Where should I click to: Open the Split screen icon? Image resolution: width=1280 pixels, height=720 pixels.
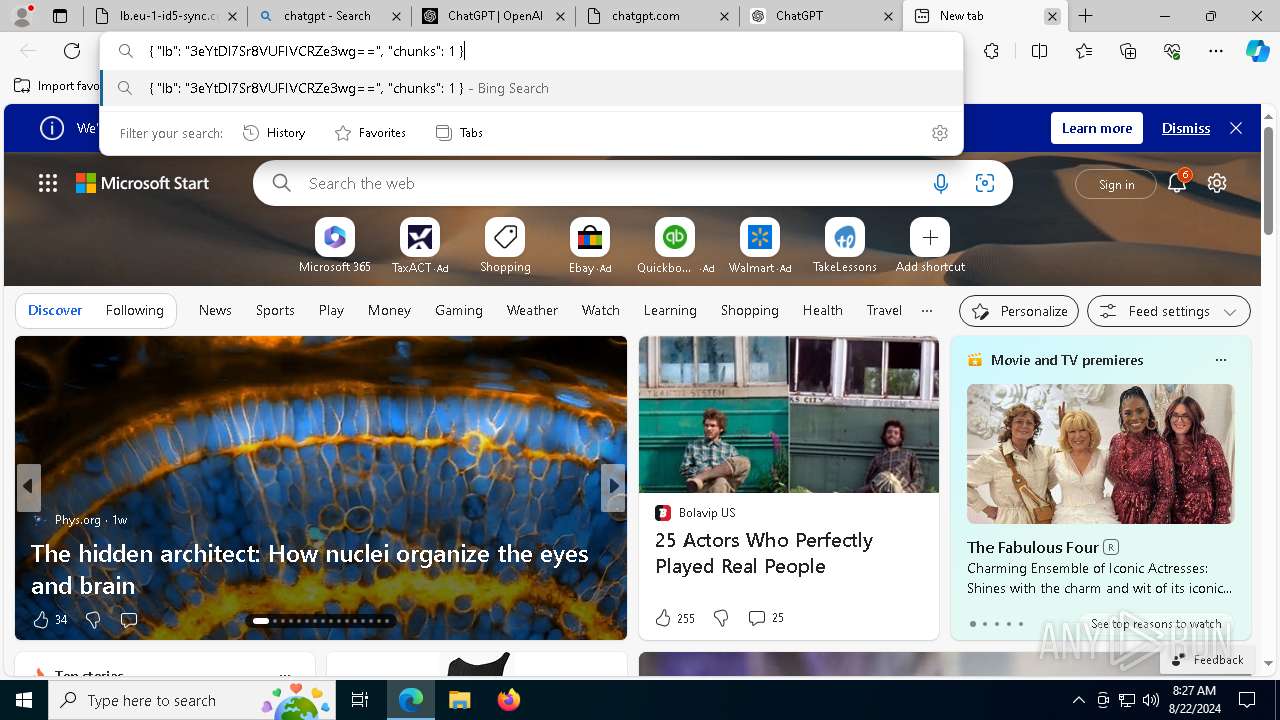tap(1039, 51)
